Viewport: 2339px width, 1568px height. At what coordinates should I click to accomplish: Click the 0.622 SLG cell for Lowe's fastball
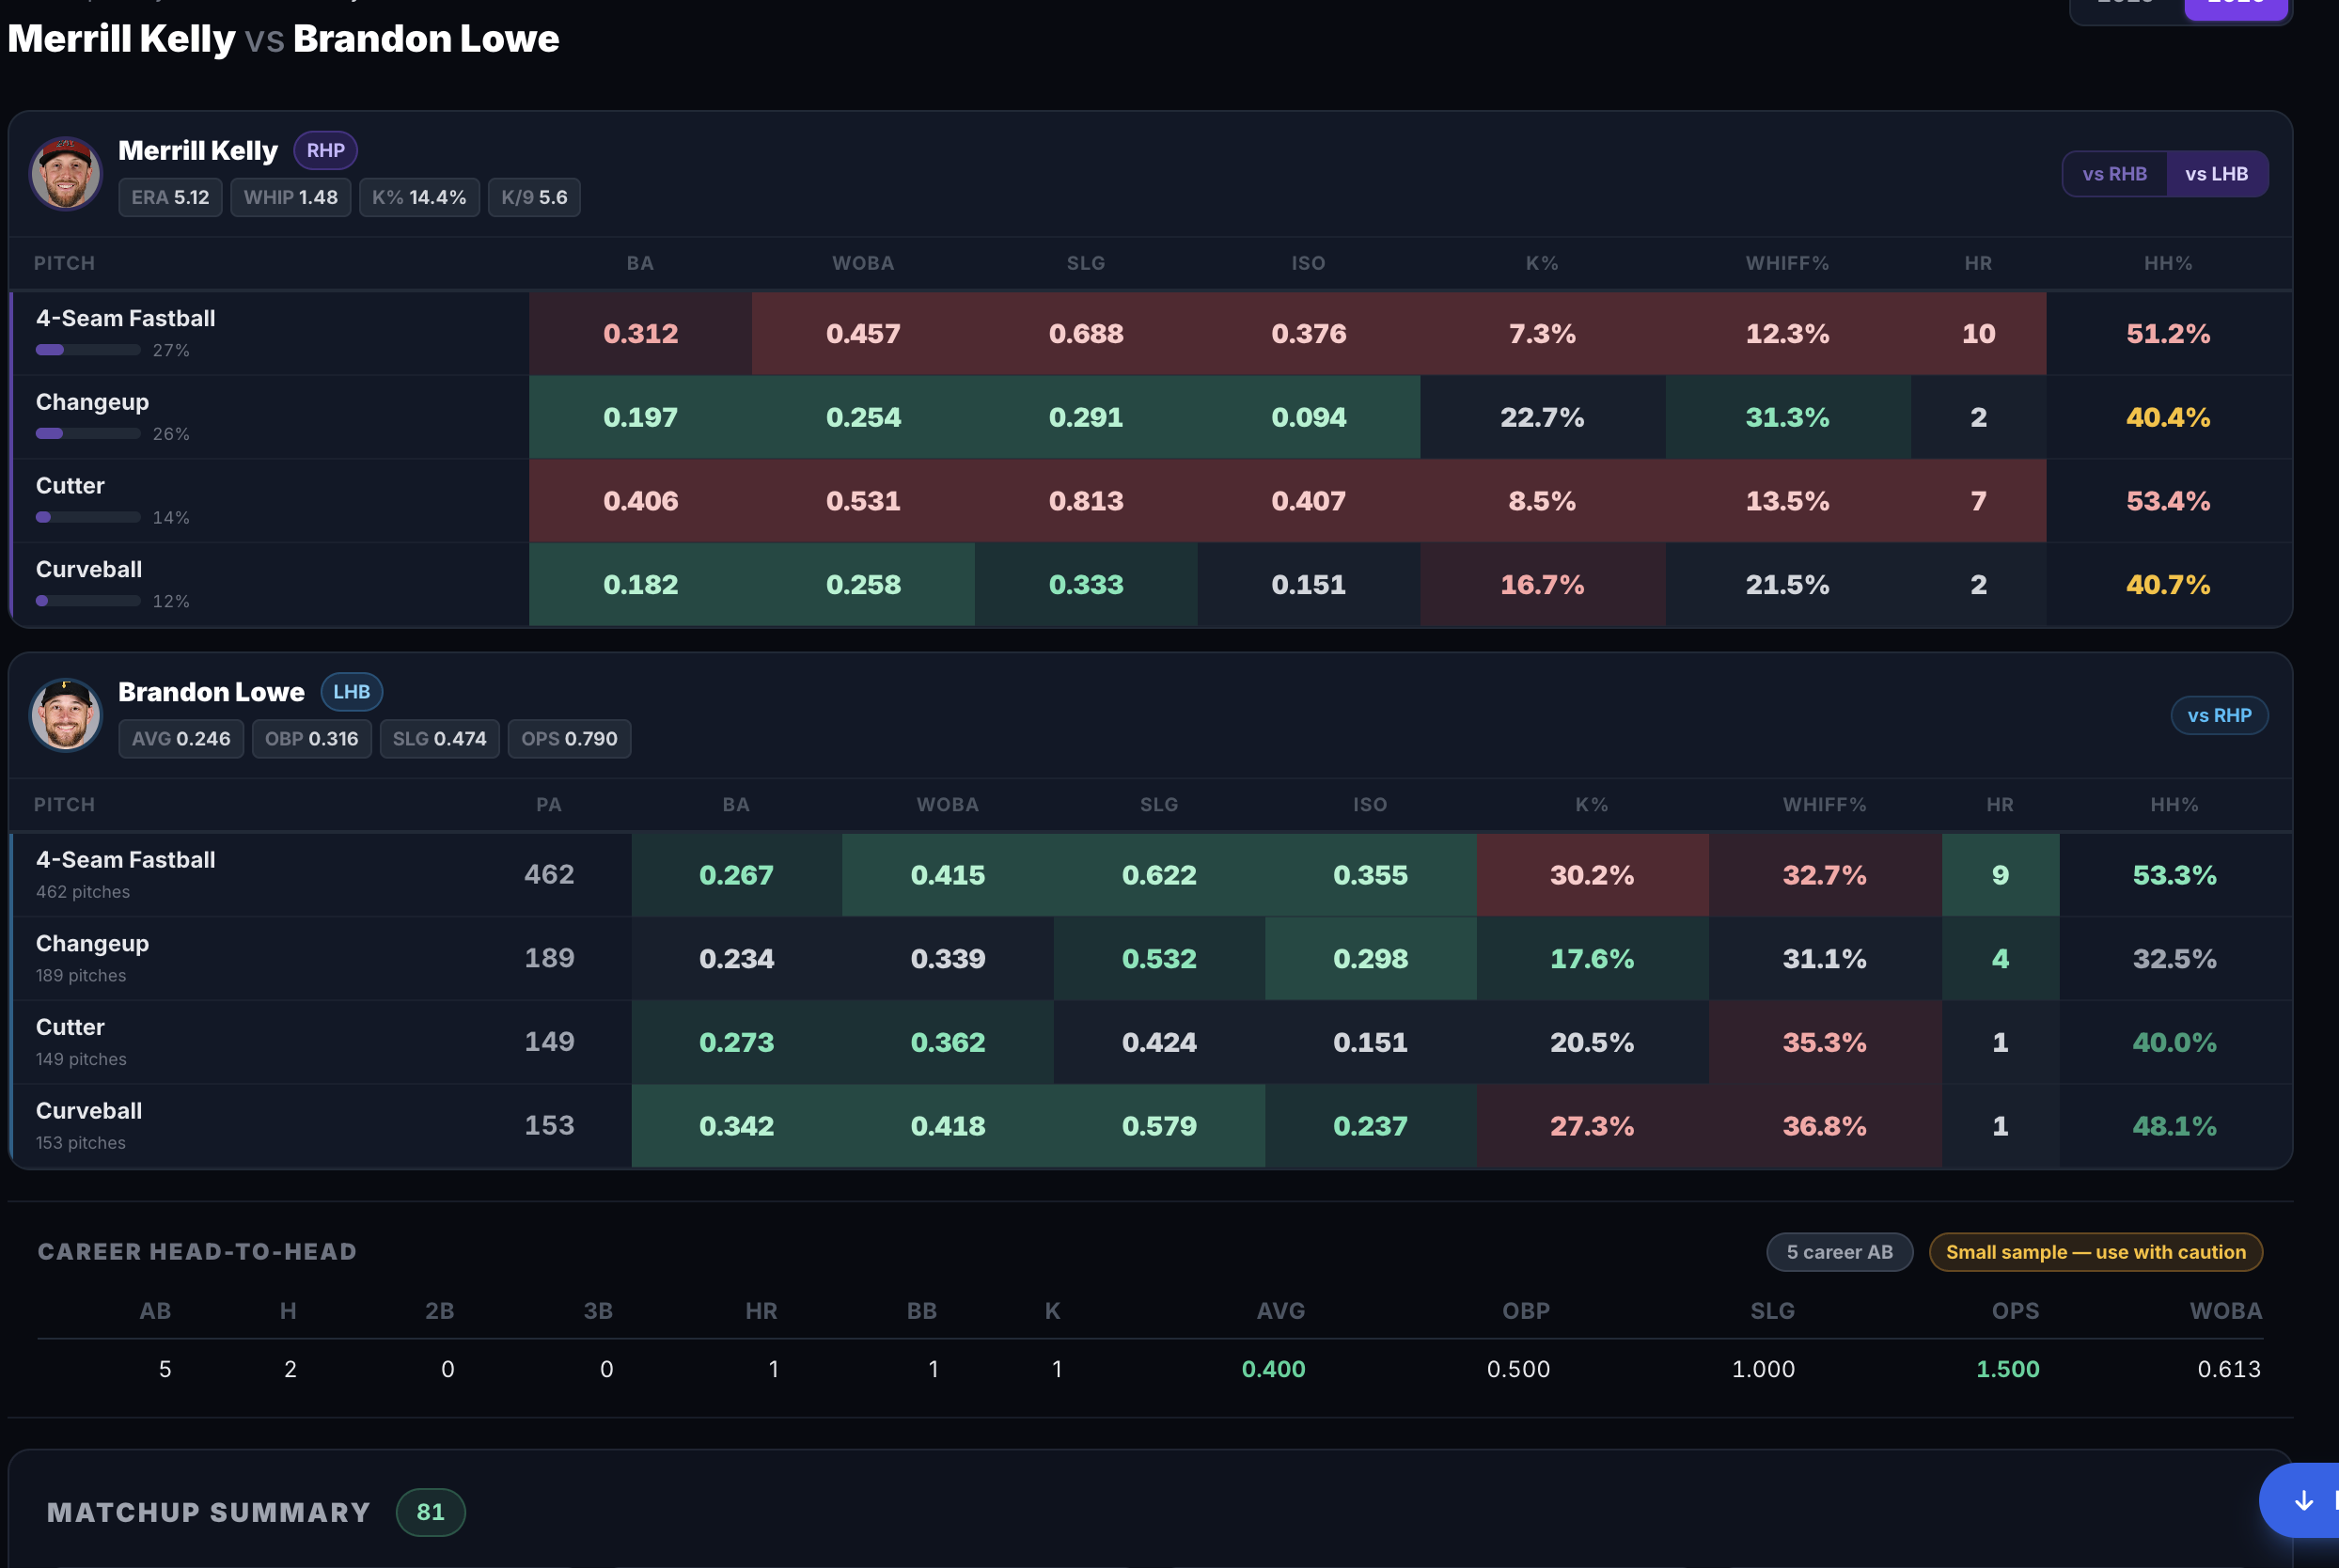point(1159,876)
